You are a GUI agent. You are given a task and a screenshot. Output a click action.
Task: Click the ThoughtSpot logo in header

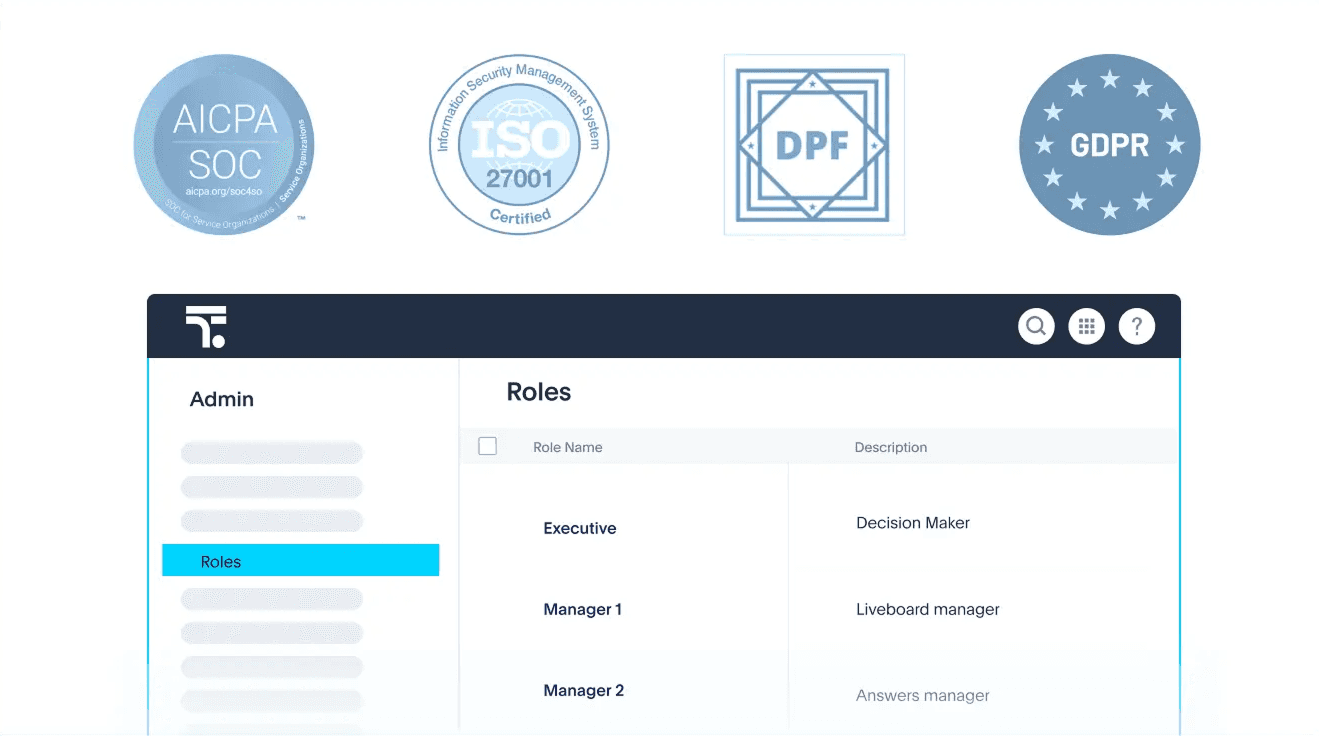pos(206,327)
